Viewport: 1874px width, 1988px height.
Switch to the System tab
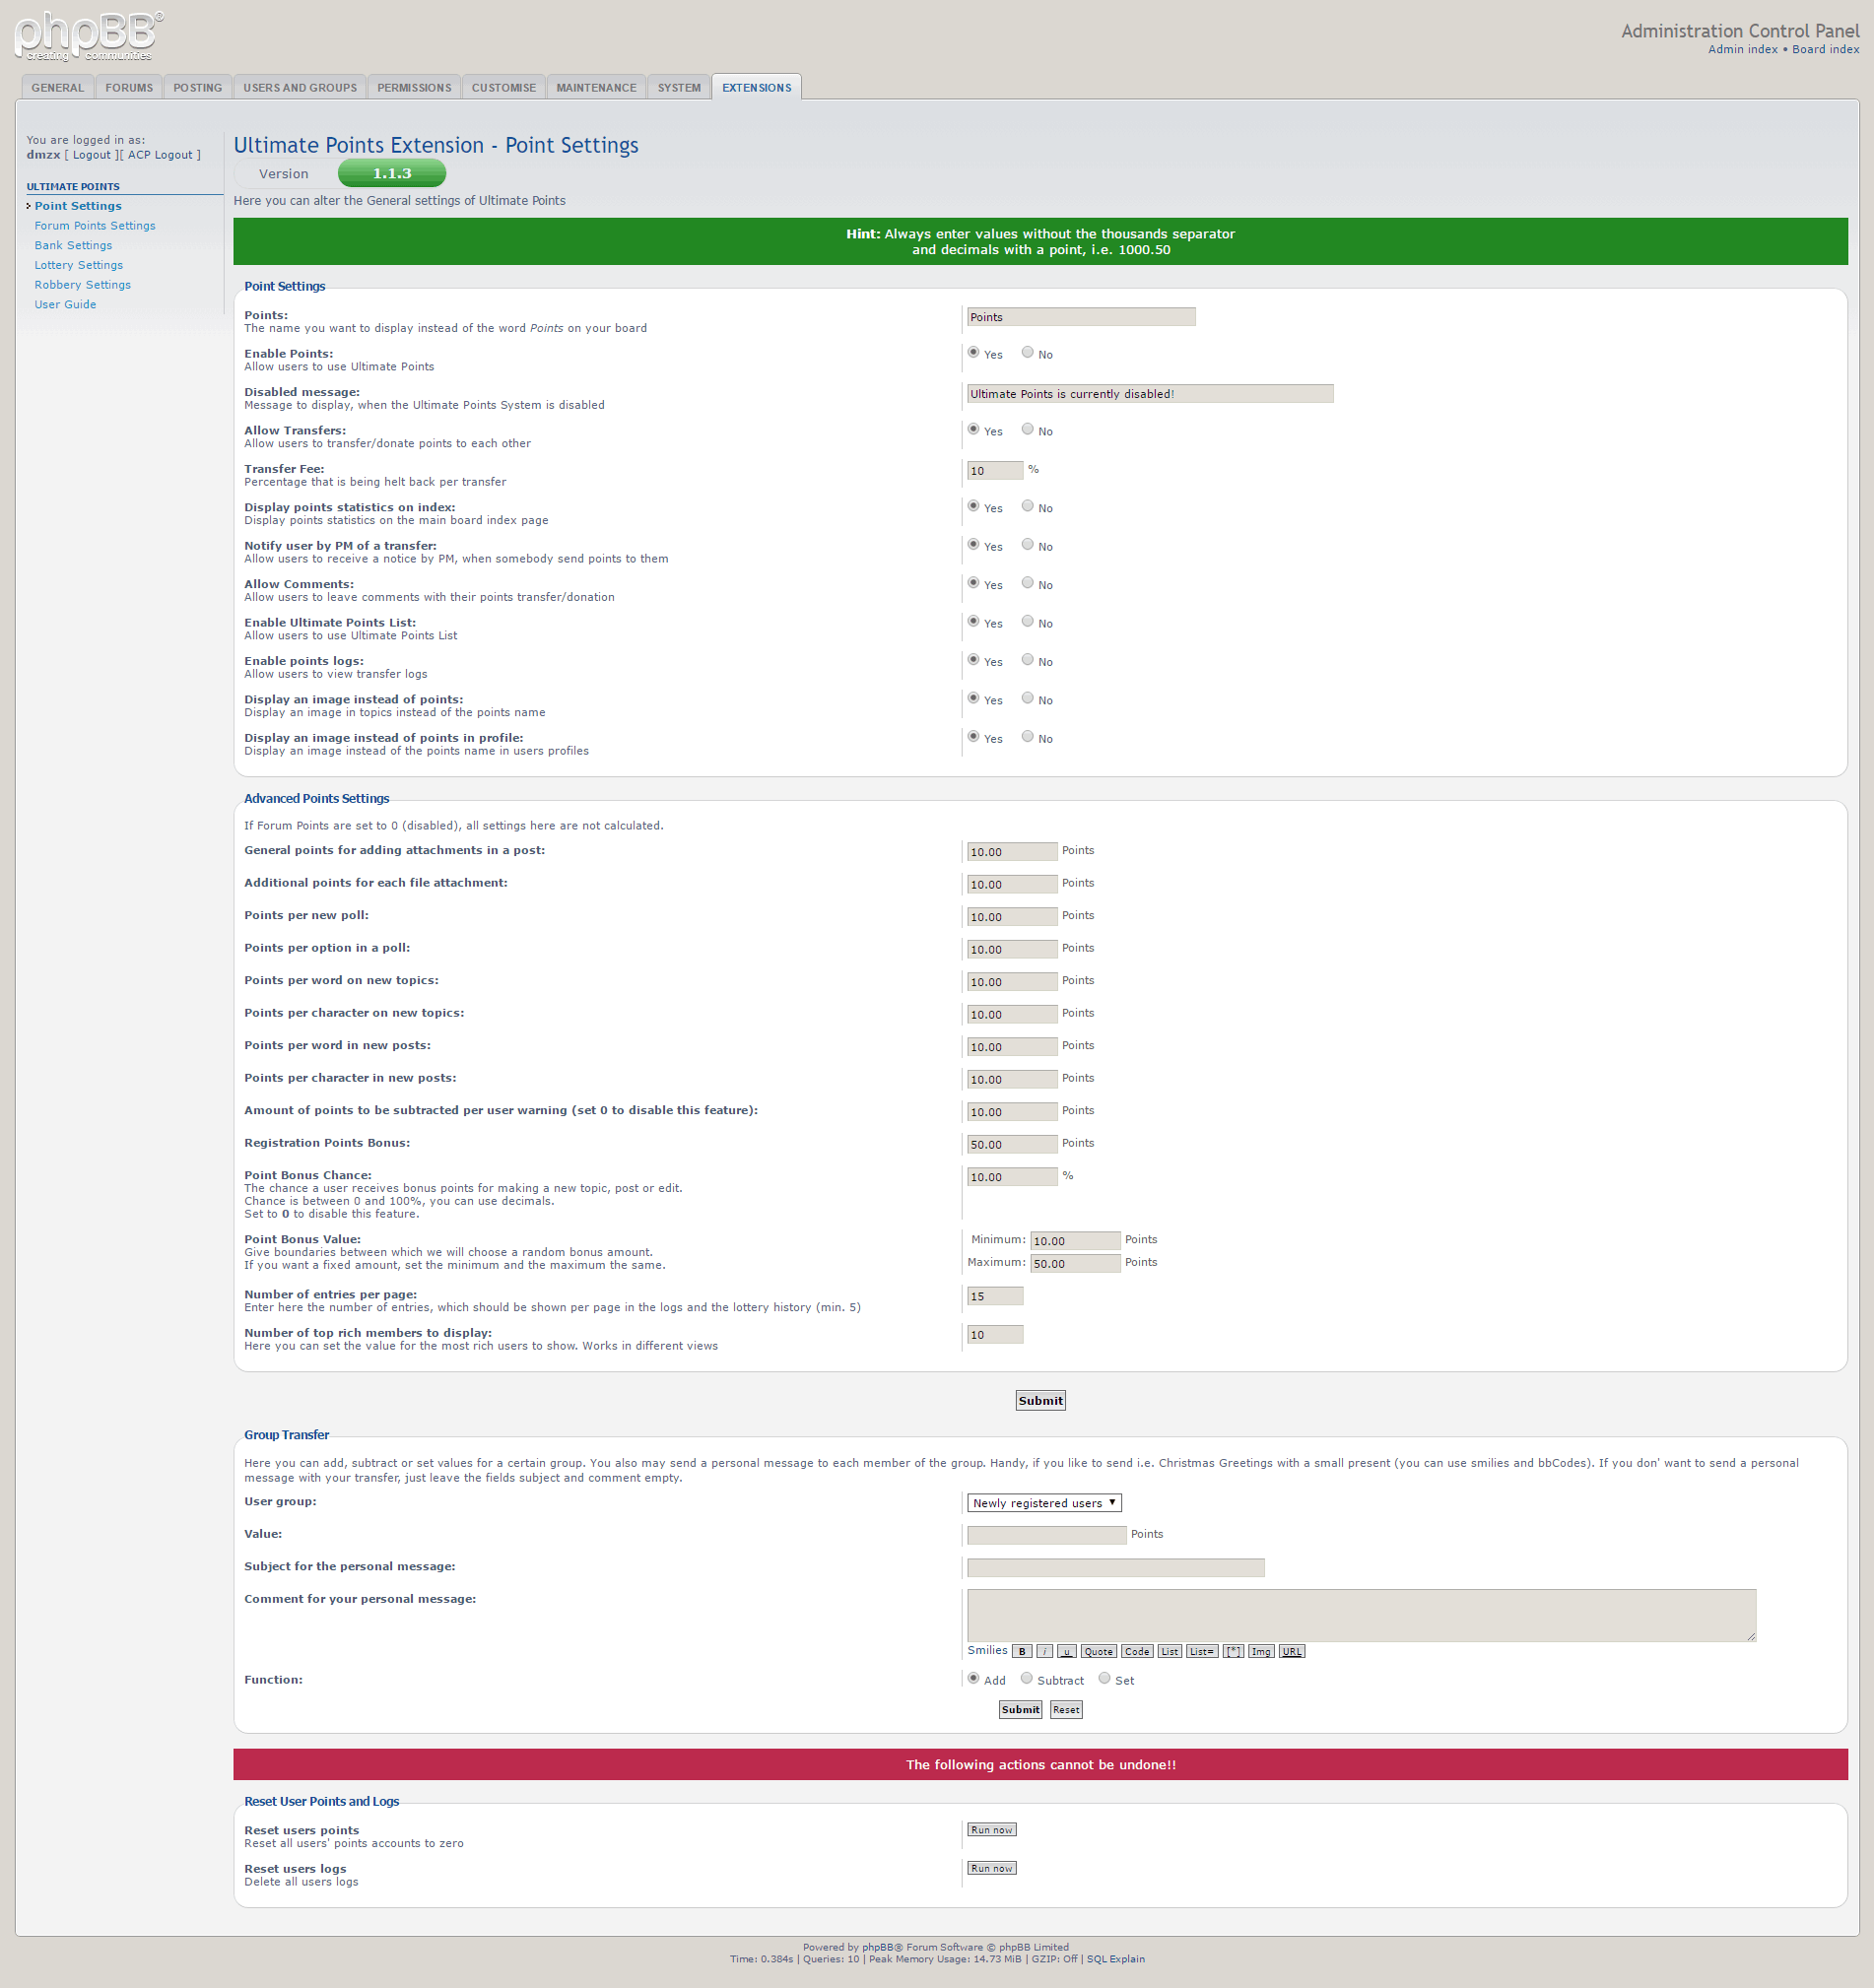pos(679,87)
